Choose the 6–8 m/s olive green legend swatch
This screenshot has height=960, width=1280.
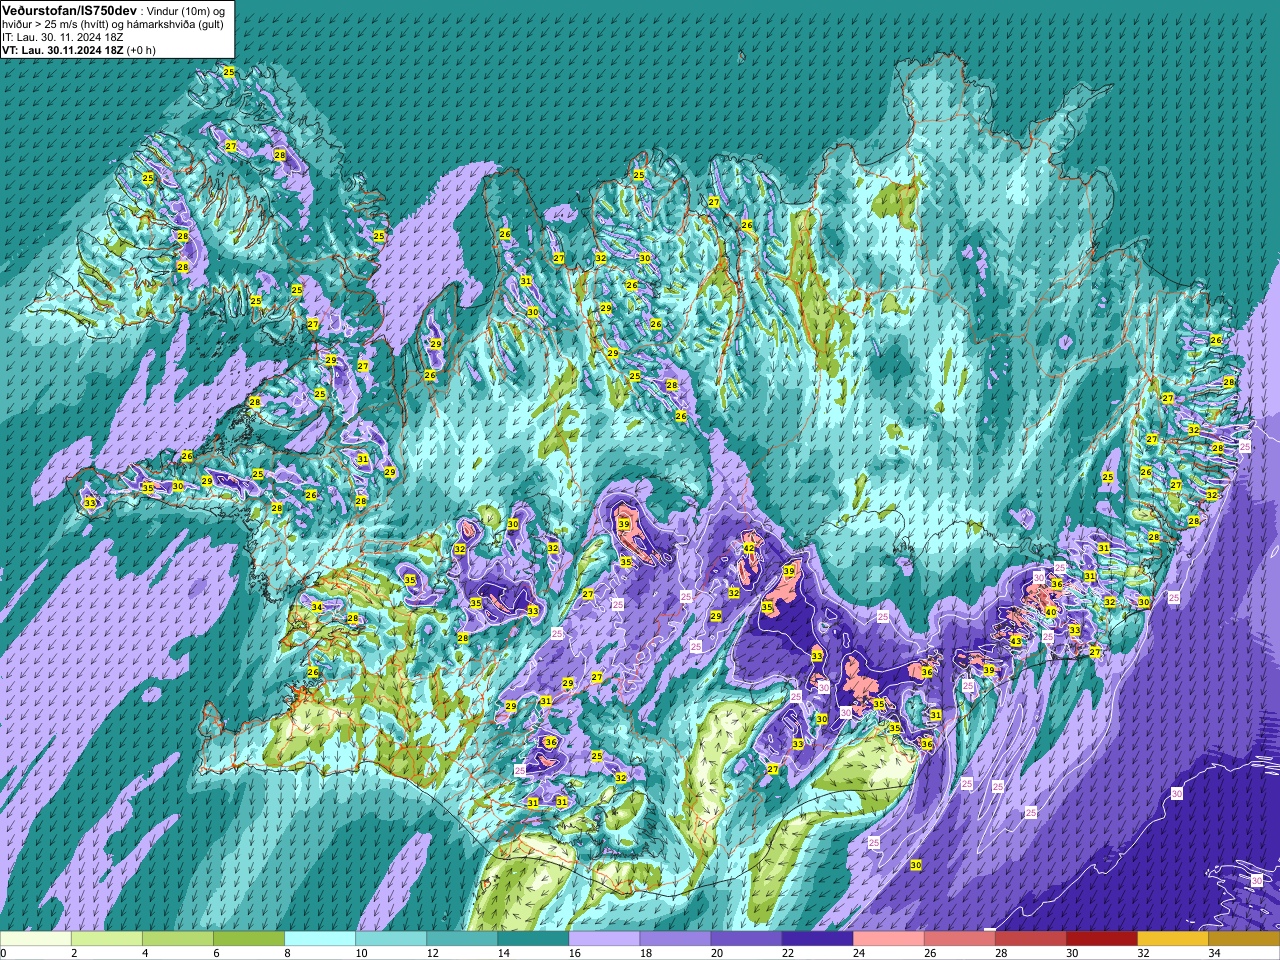(x=249, y=939)
